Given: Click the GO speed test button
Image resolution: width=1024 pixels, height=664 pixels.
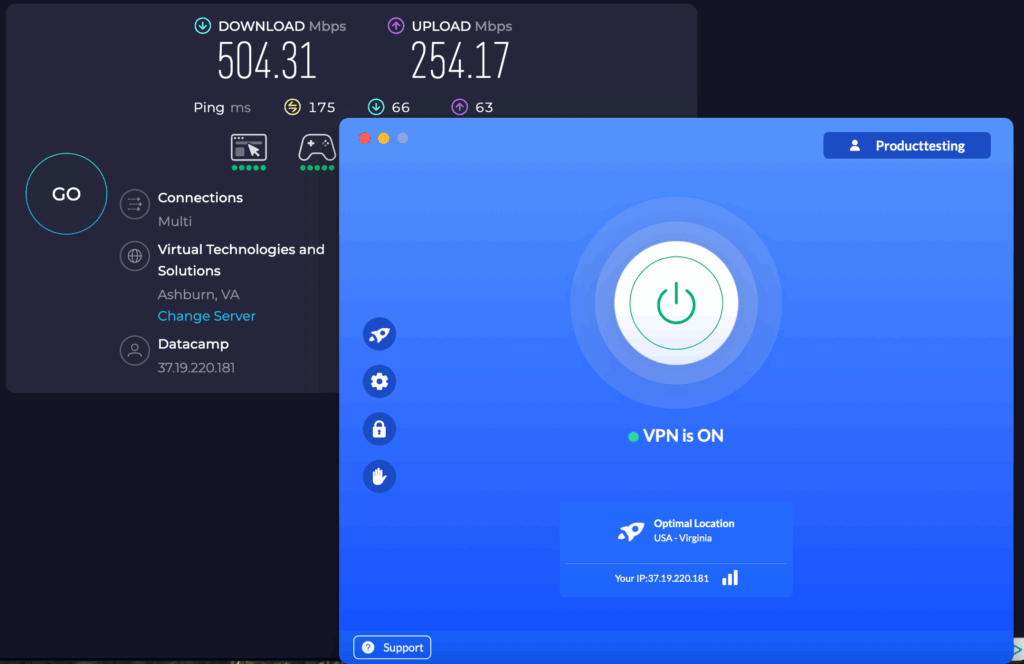Looking at the screenshot, I should point(66,194).
